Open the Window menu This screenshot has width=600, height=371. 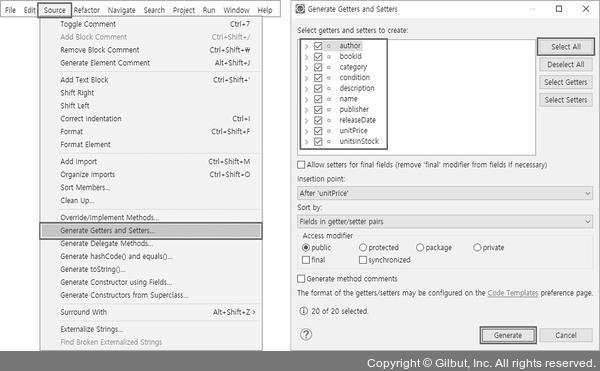[236, 10]
